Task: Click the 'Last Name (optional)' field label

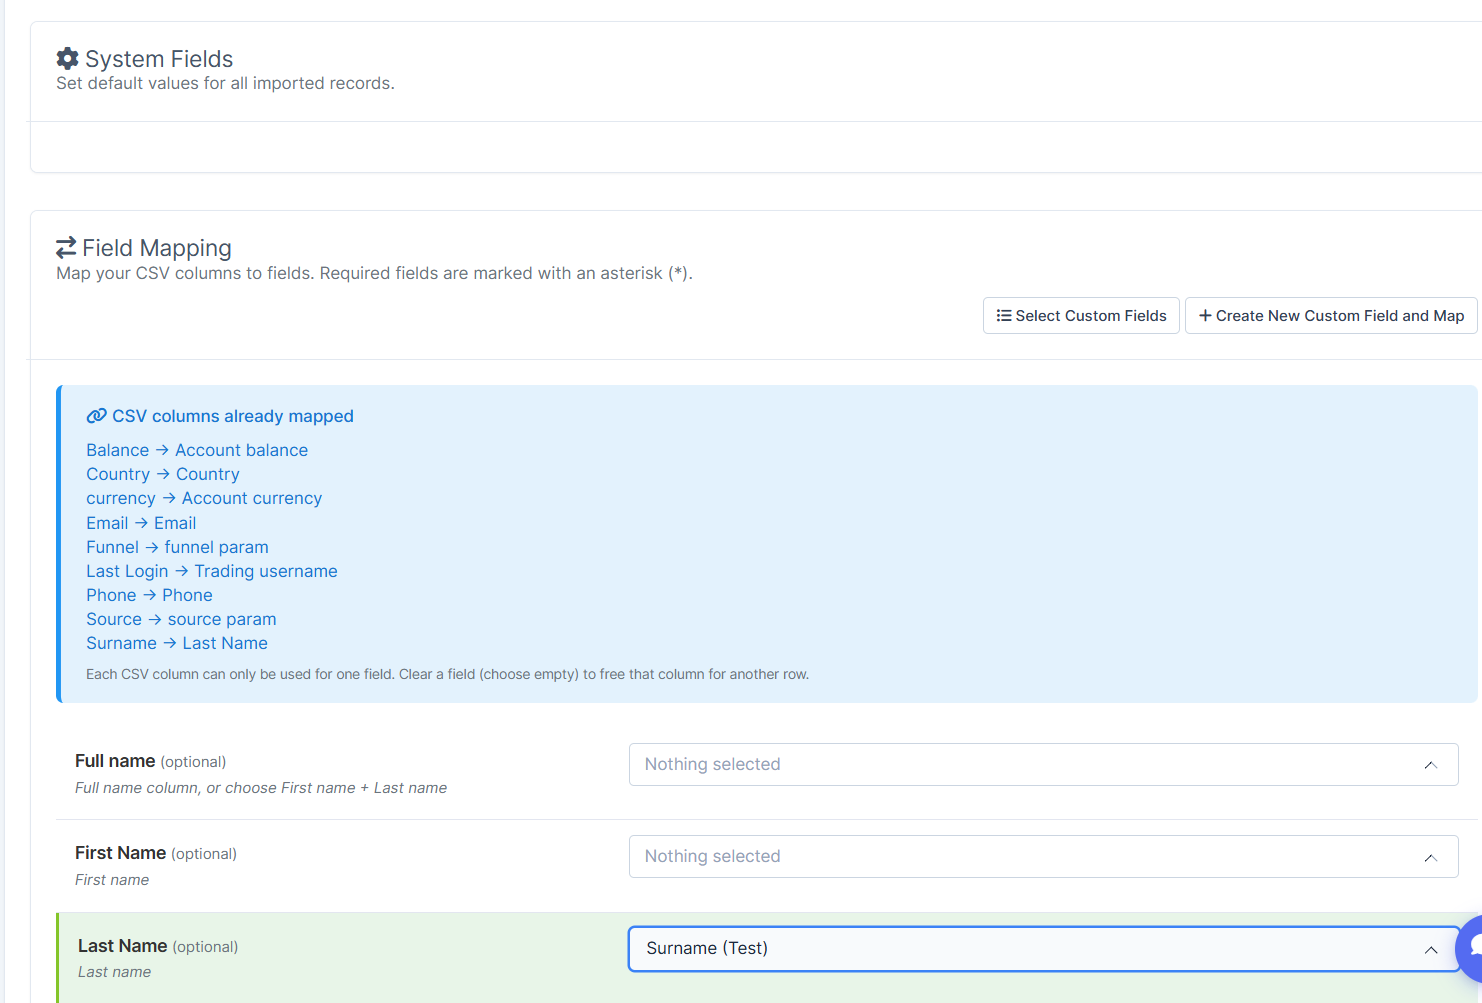Action: (158, 946)
